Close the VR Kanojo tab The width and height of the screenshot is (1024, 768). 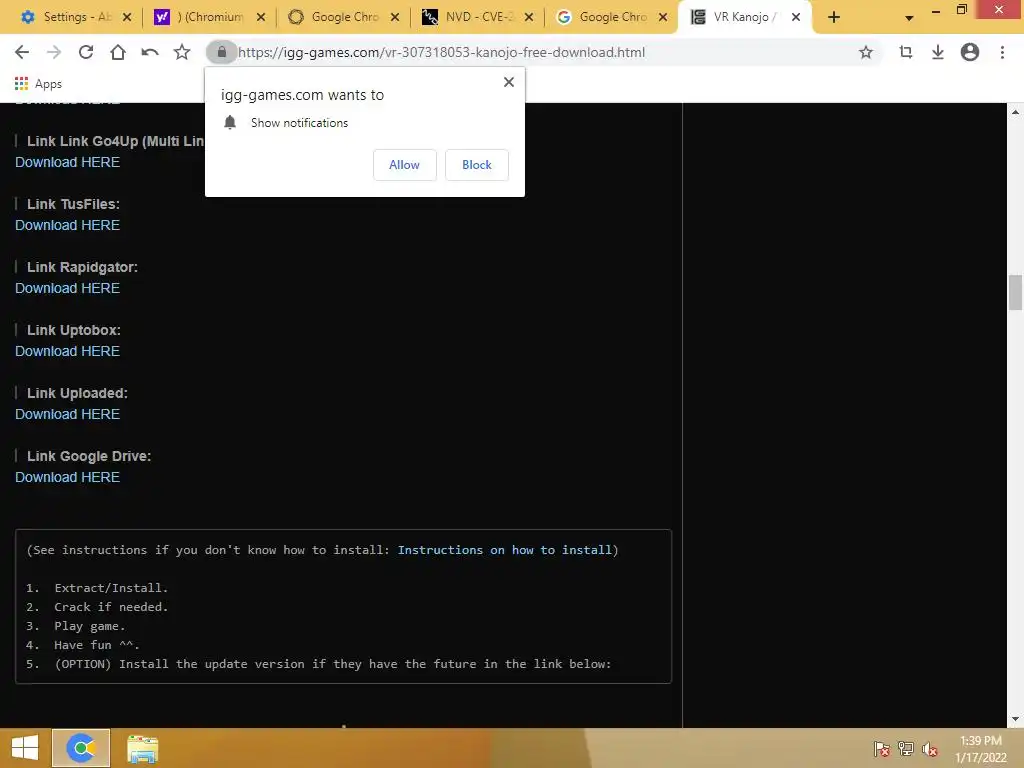[796, 18]
